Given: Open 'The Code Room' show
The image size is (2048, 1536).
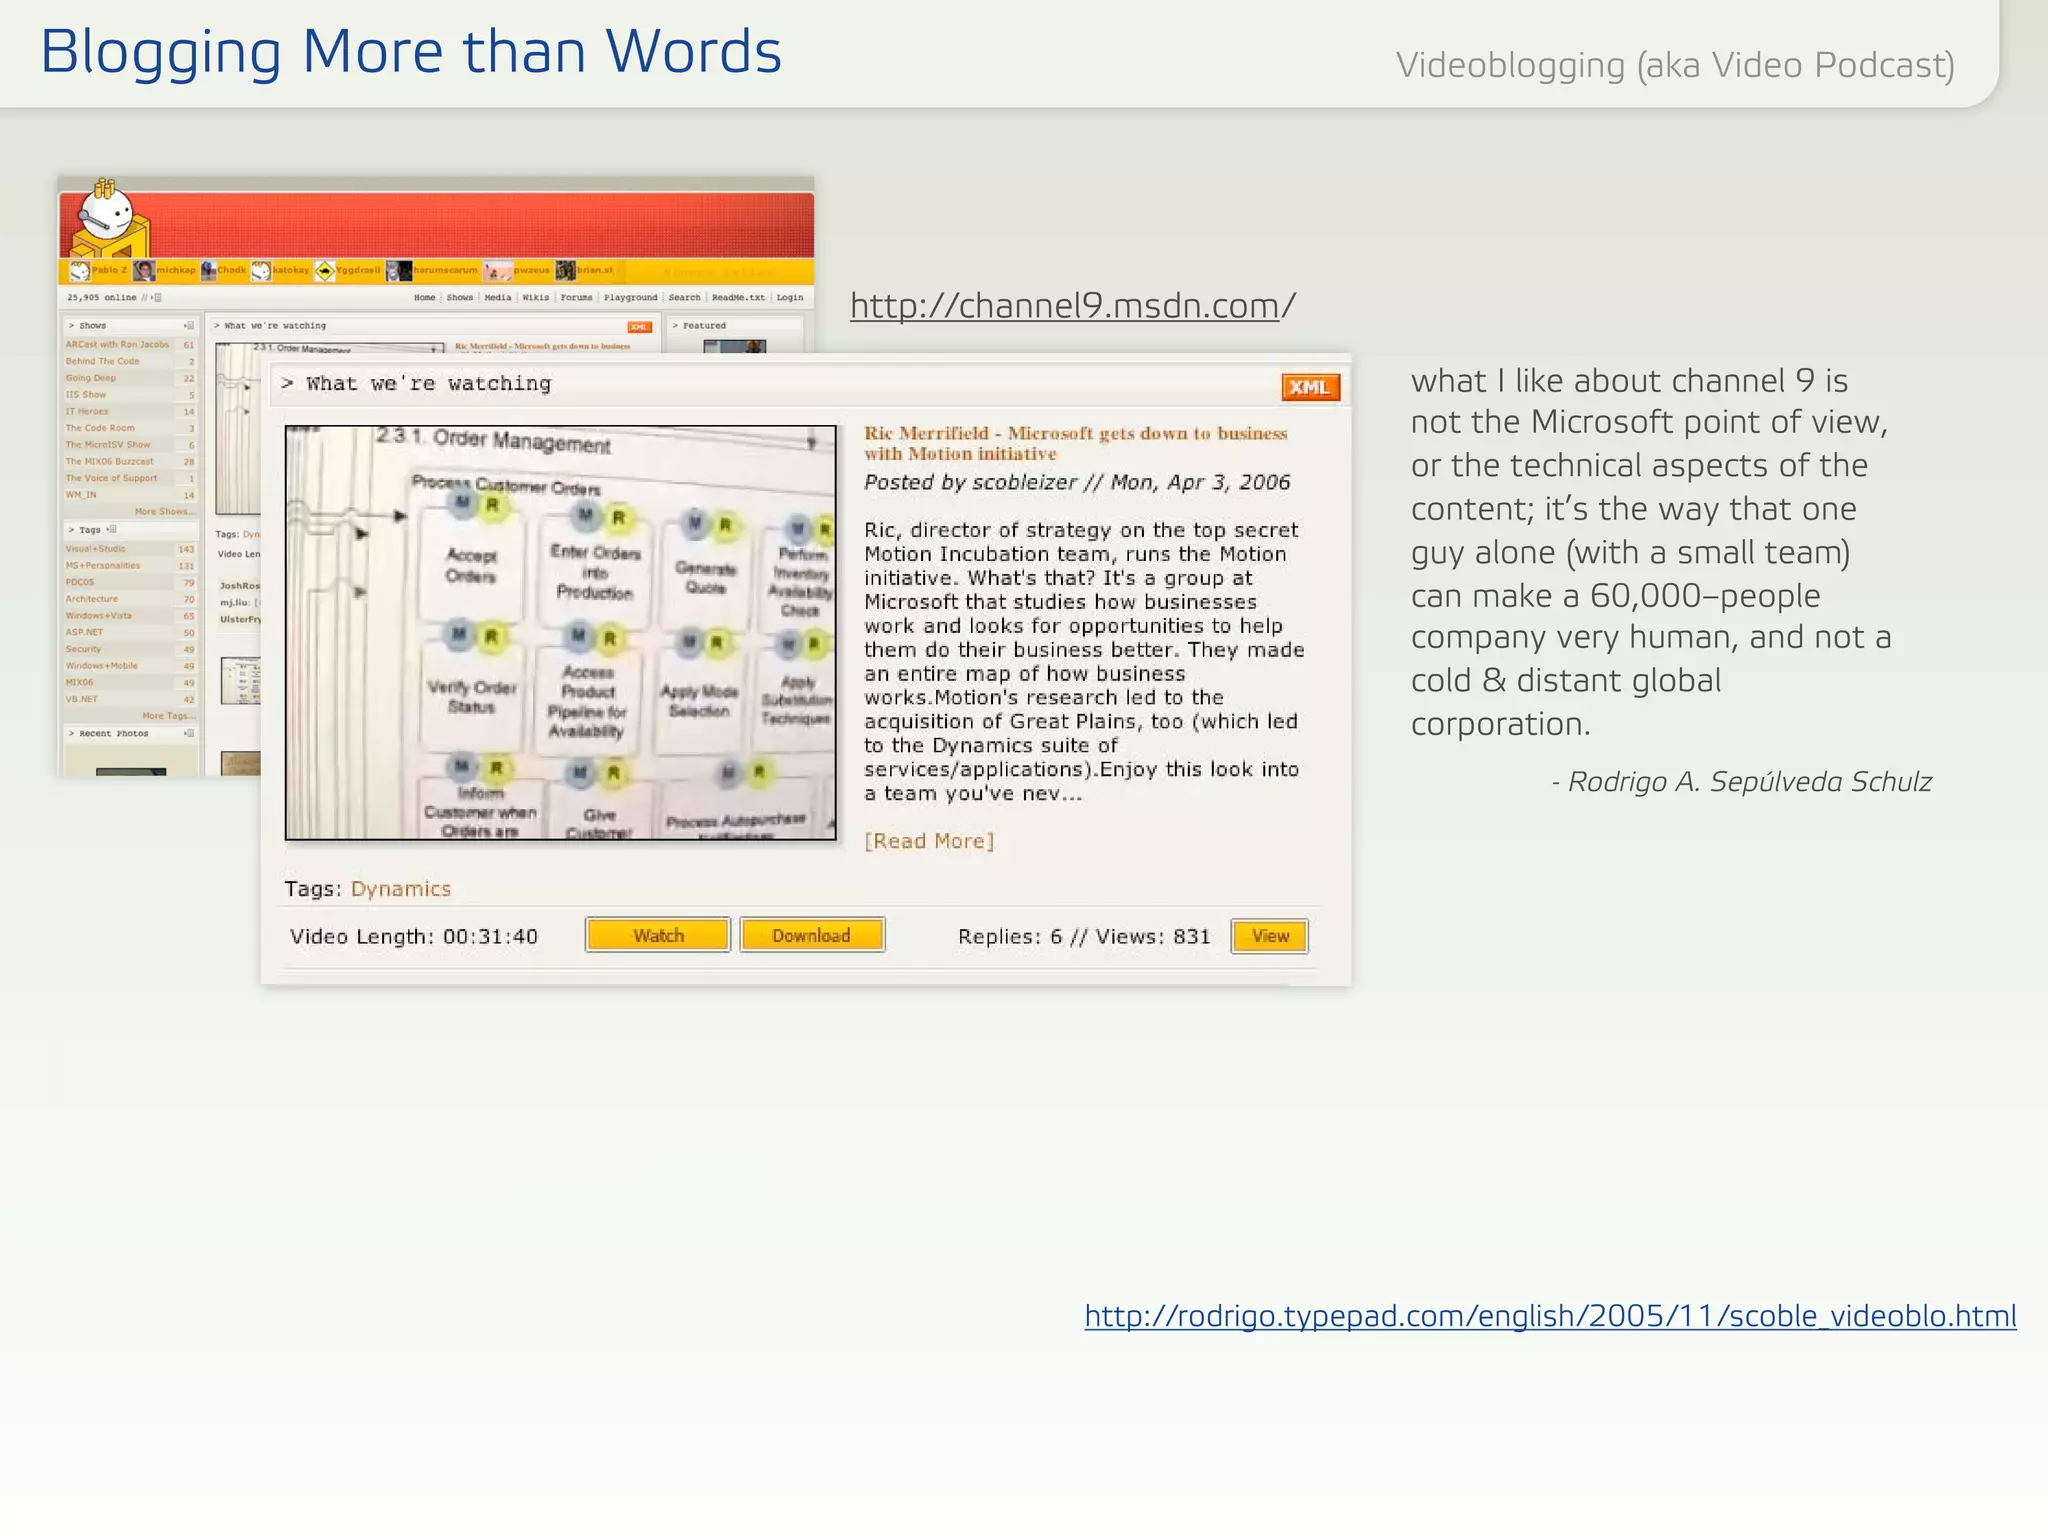Looking at the screenshot, I should click(100, 428).
